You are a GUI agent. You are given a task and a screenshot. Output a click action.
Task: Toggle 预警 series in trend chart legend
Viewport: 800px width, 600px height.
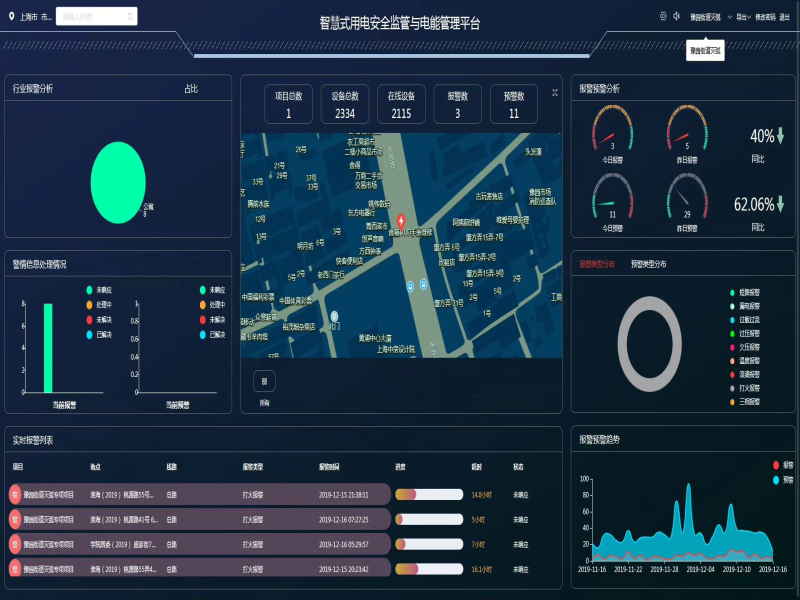pos(781,480)
